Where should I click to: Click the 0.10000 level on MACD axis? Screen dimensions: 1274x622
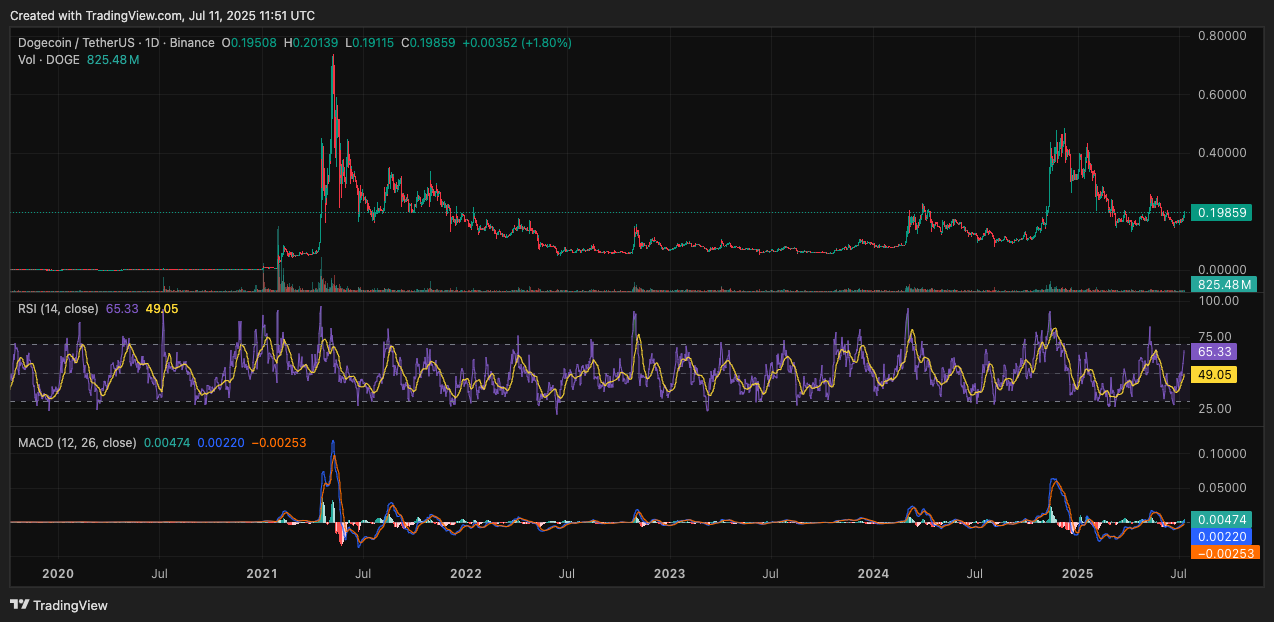[1222, 453]
